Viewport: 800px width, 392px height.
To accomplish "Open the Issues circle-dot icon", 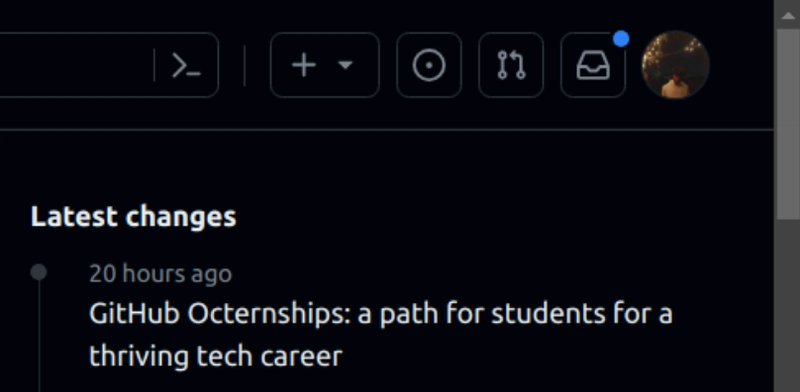I will click(429, 65).
